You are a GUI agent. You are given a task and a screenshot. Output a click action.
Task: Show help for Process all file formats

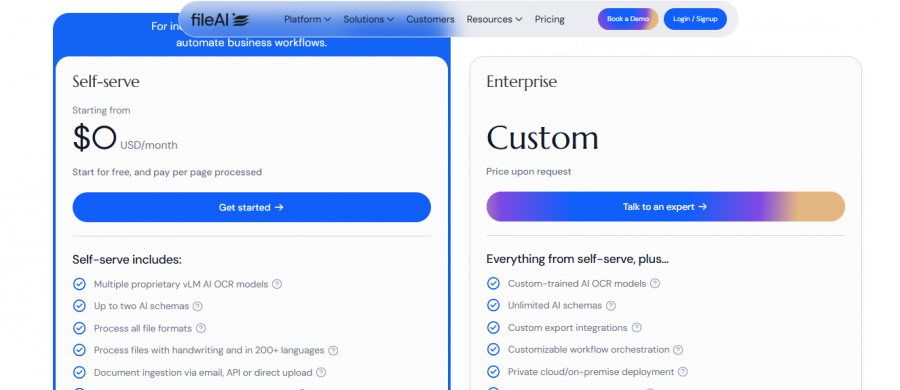click(201, 329)
